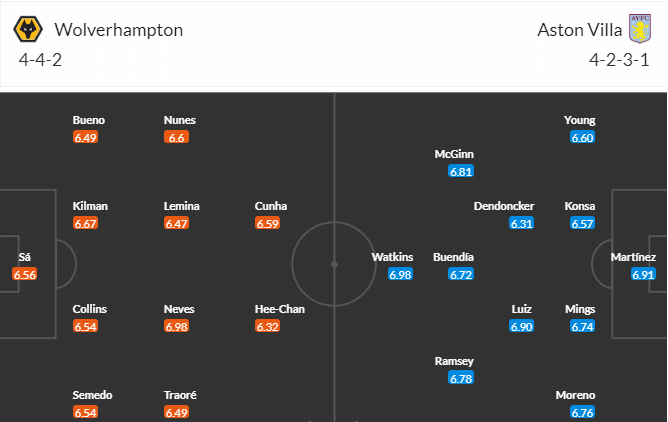Select Watkins' 6.98 rating badge
668x422 pixels.
pyautogui.click(x=400, y=275)
